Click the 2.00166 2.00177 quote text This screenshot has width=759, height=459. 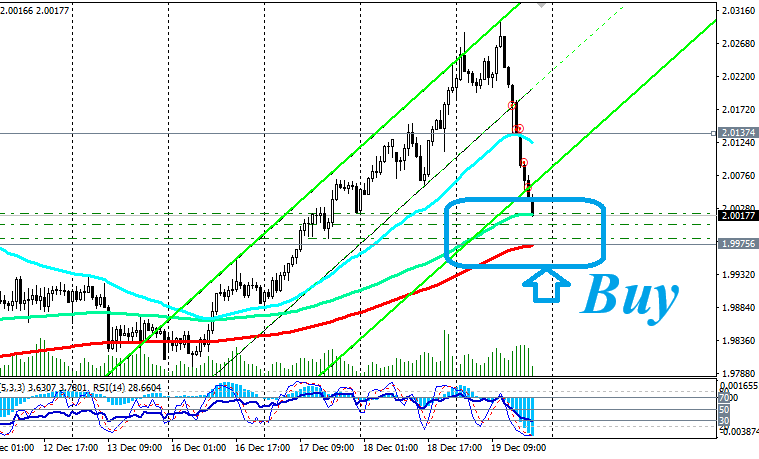[34, 10]
